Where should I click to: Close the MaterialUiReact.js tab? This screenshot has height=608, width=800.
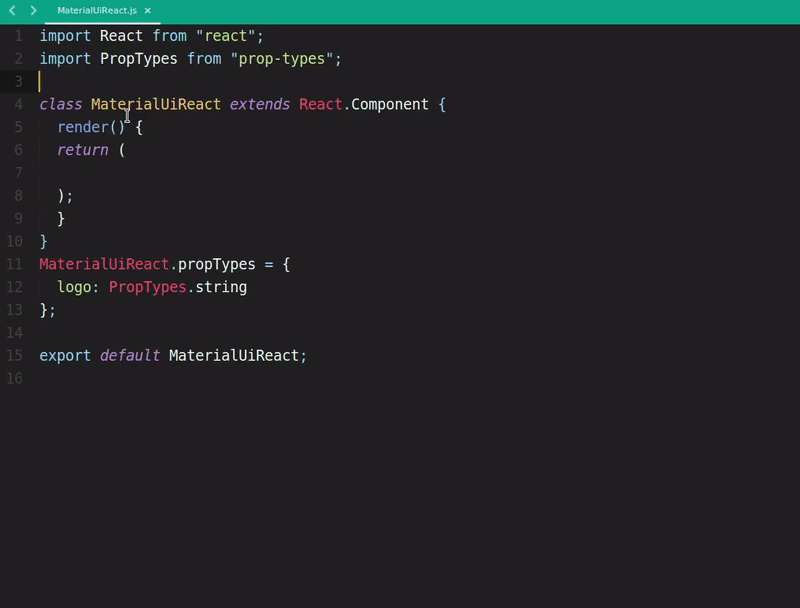(148, 10)
